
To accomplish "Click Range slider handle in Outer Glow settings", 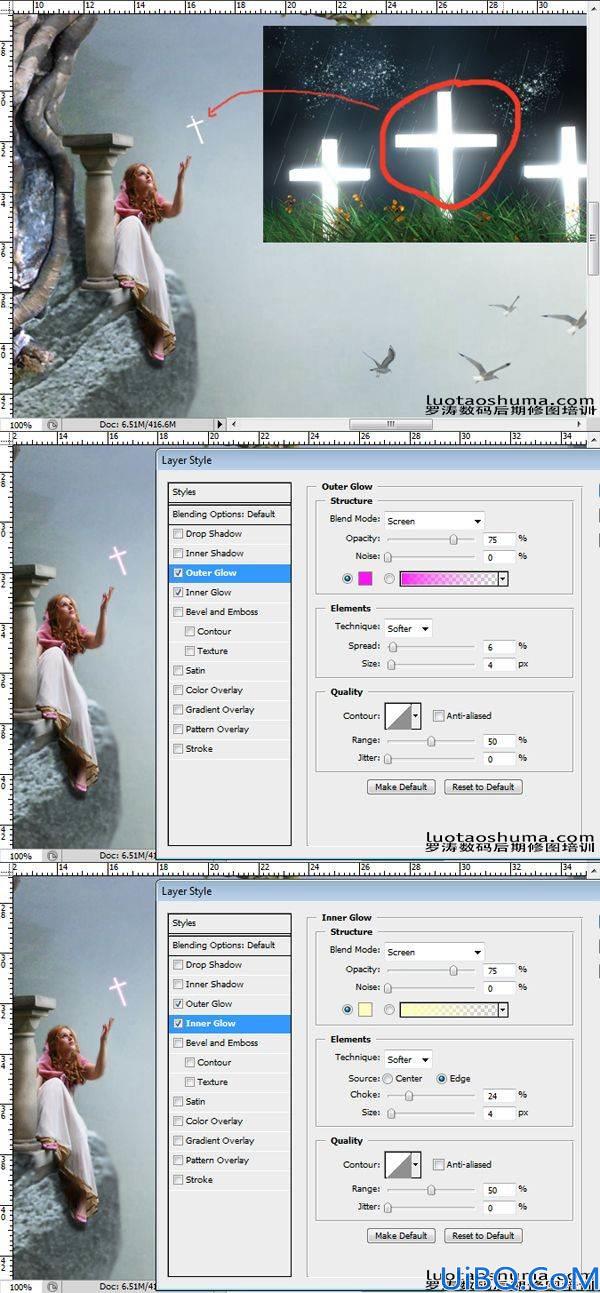I will [x=431, y=742].
